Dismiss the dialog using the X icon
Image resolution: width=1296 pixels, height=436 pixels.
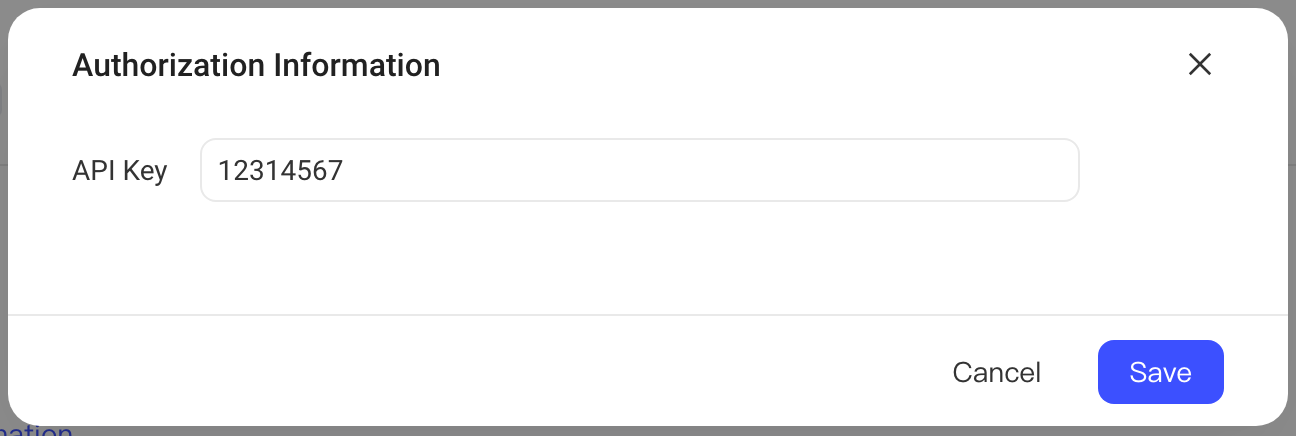[1199, 65]
